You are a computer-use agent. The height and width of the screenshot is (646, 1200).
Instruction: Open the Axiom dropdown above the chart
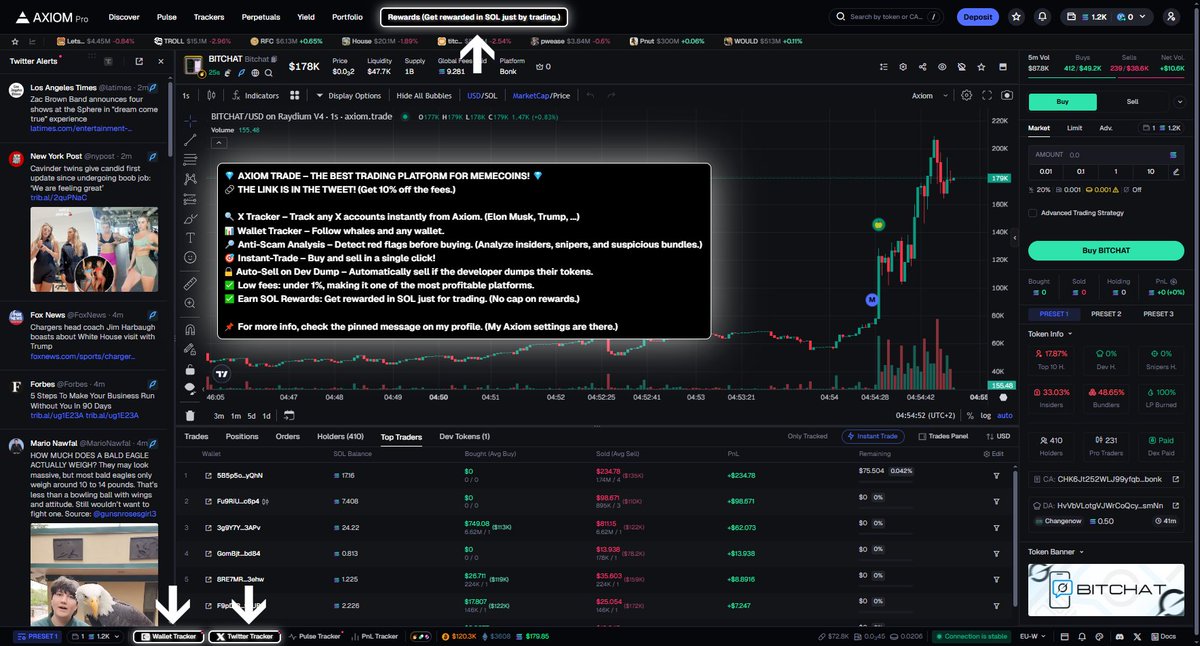pos(927,96)
